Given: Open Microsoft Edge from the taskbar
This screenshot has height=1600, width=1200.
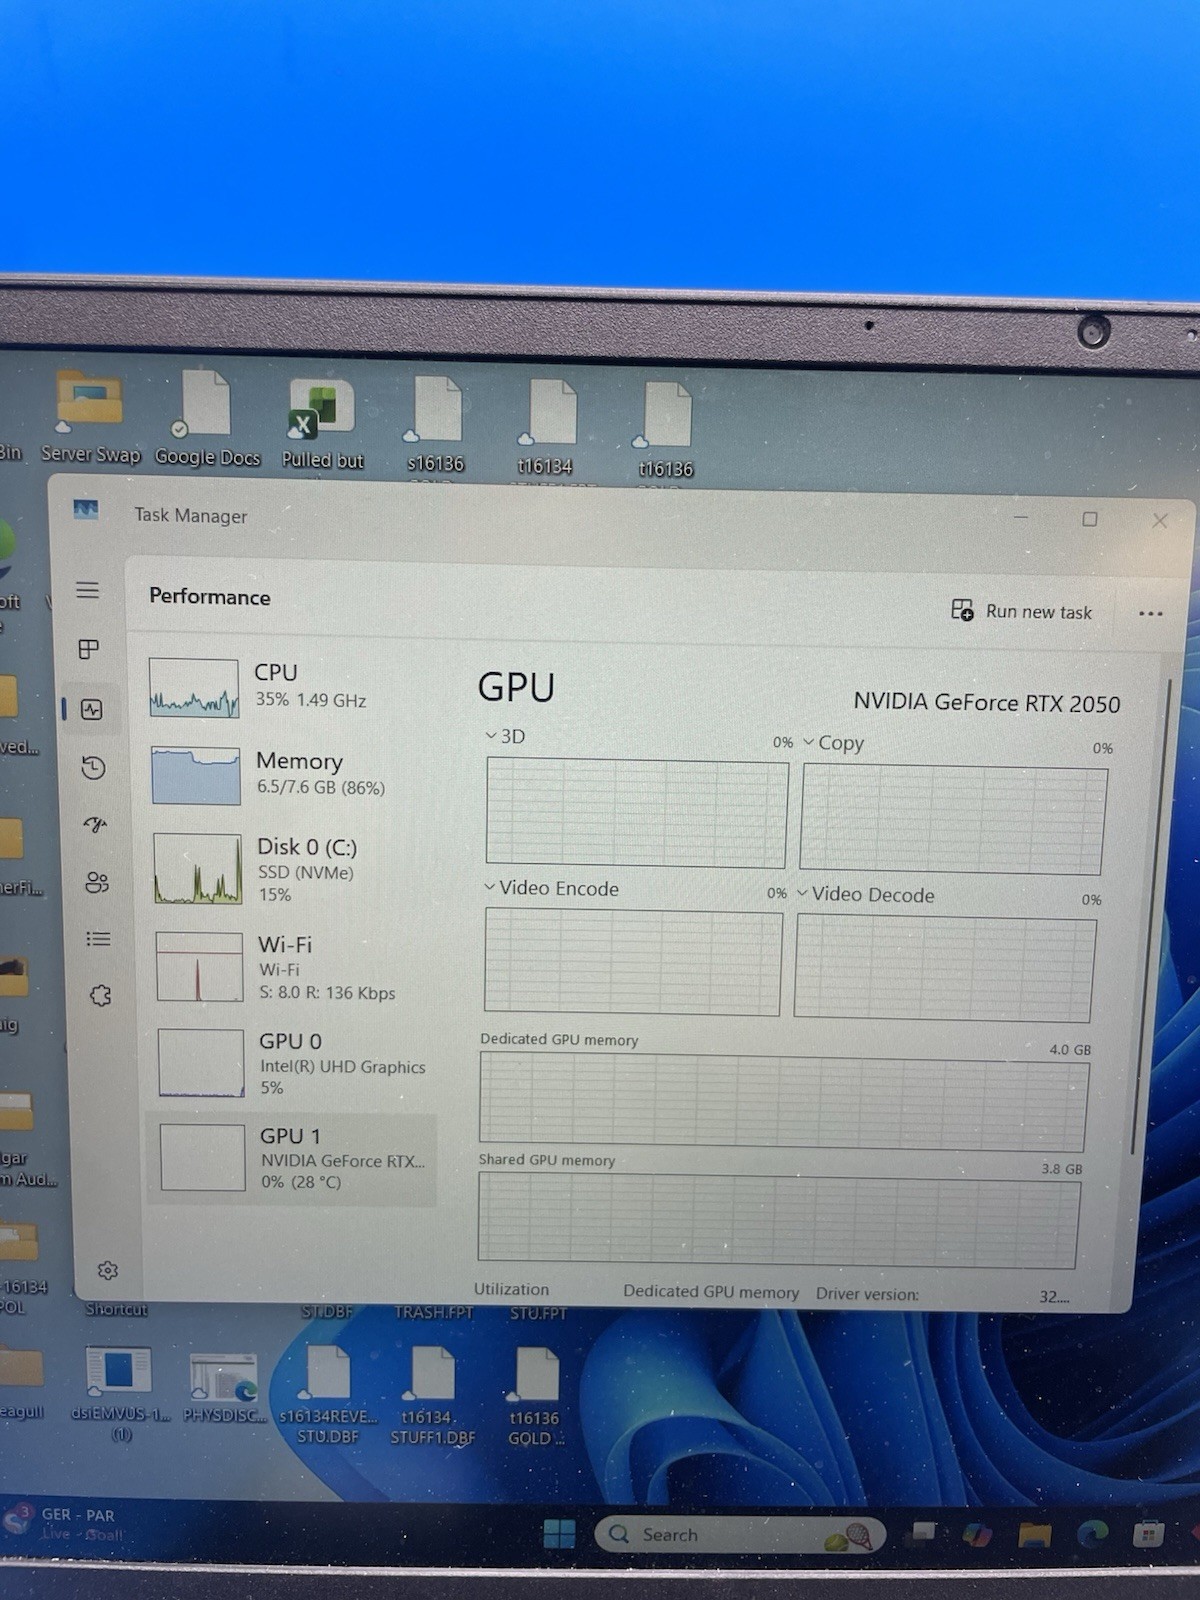Looking at the screenshot, I should click(1092, 1533).
